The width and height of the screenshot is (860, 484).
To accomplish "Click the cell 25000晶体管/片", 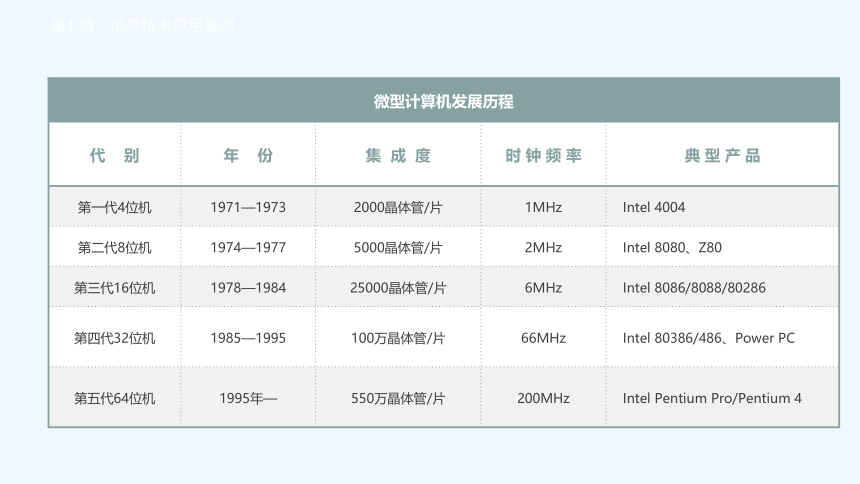I will point(398,288).
